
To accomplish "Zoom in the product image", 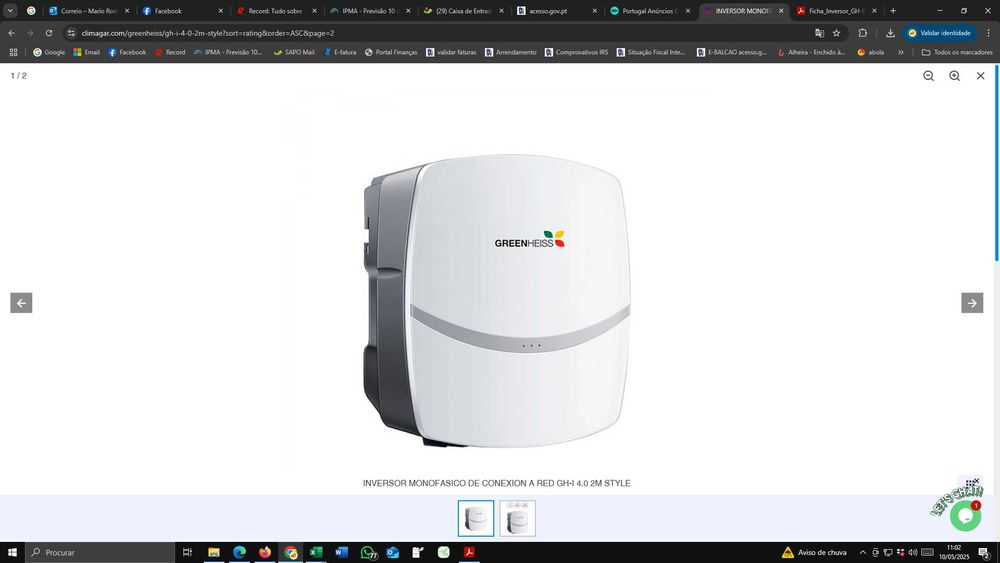I will point(955,76).
